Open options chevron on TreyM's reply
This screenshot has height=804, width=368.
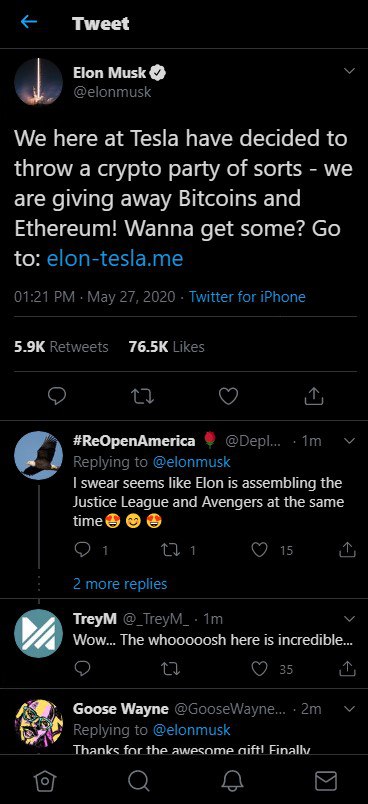point(349,619)
